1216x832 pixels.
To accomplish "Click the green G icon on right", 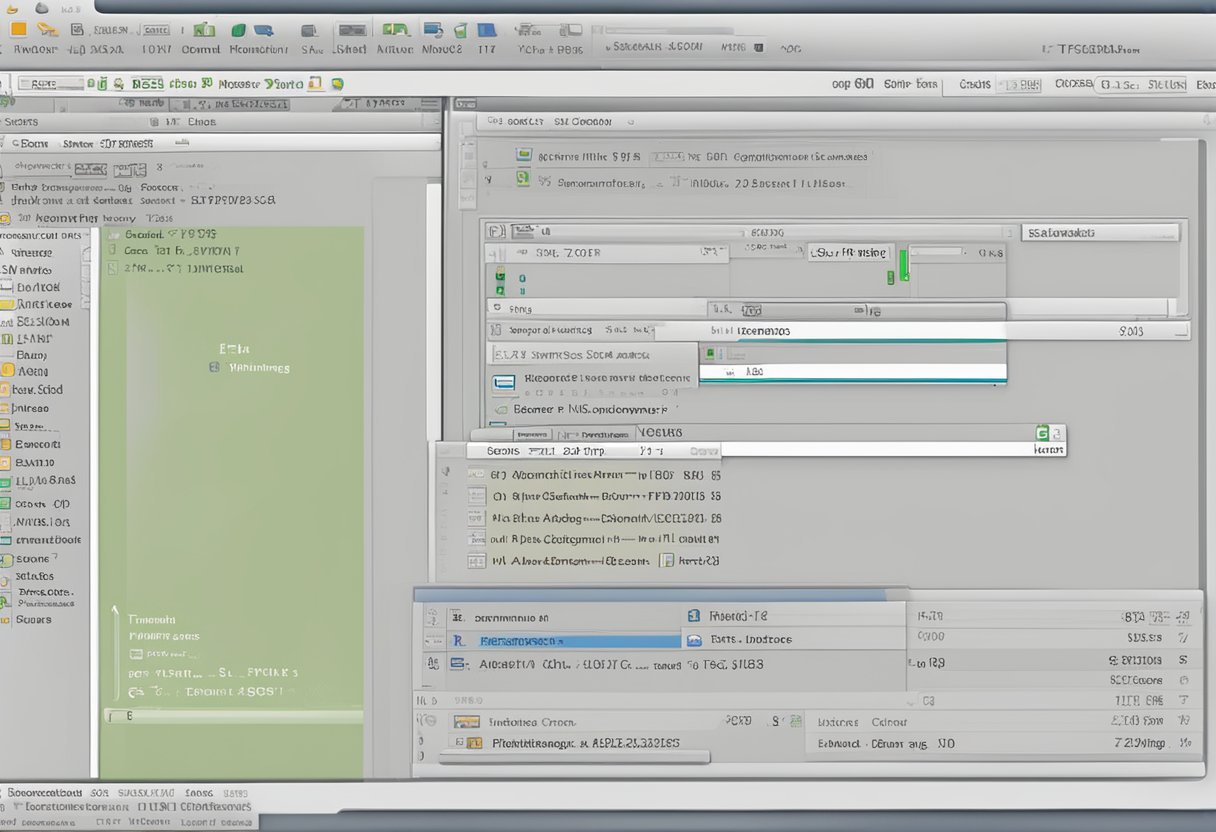I will point(1042,433).
